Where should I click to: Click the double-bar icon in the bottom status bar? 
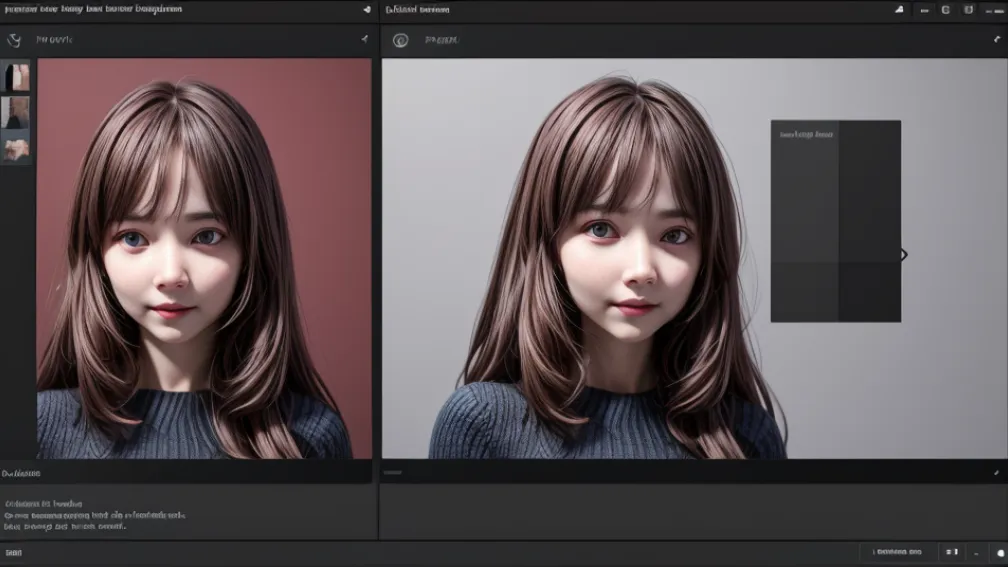[x=952, y=552]
